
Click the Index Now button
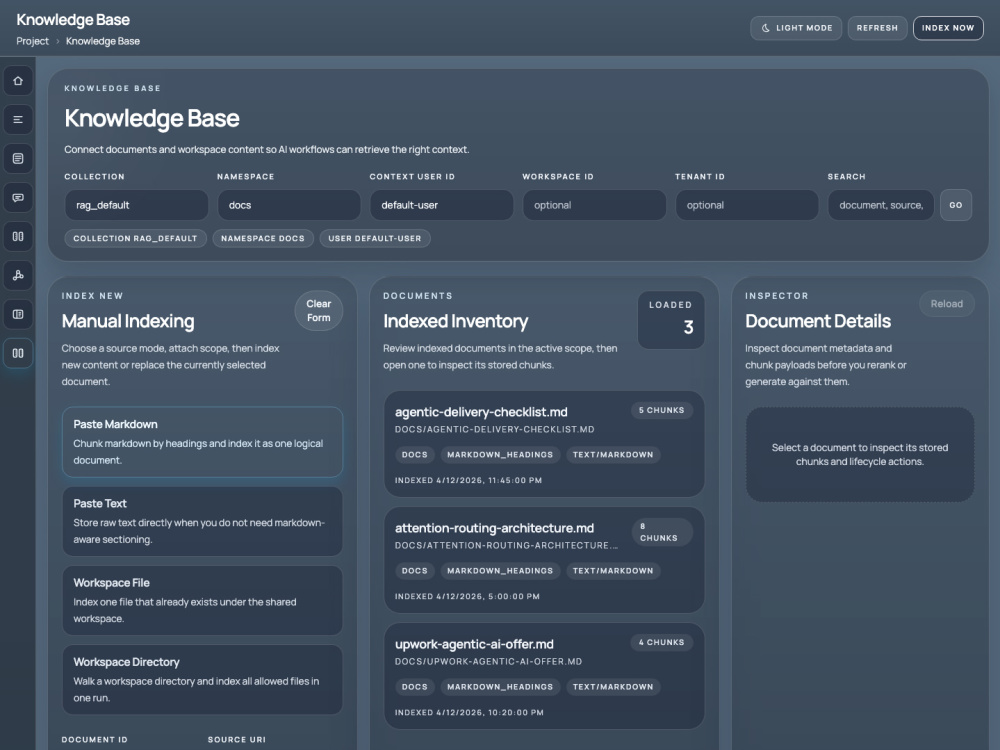[x=948, y=28]
